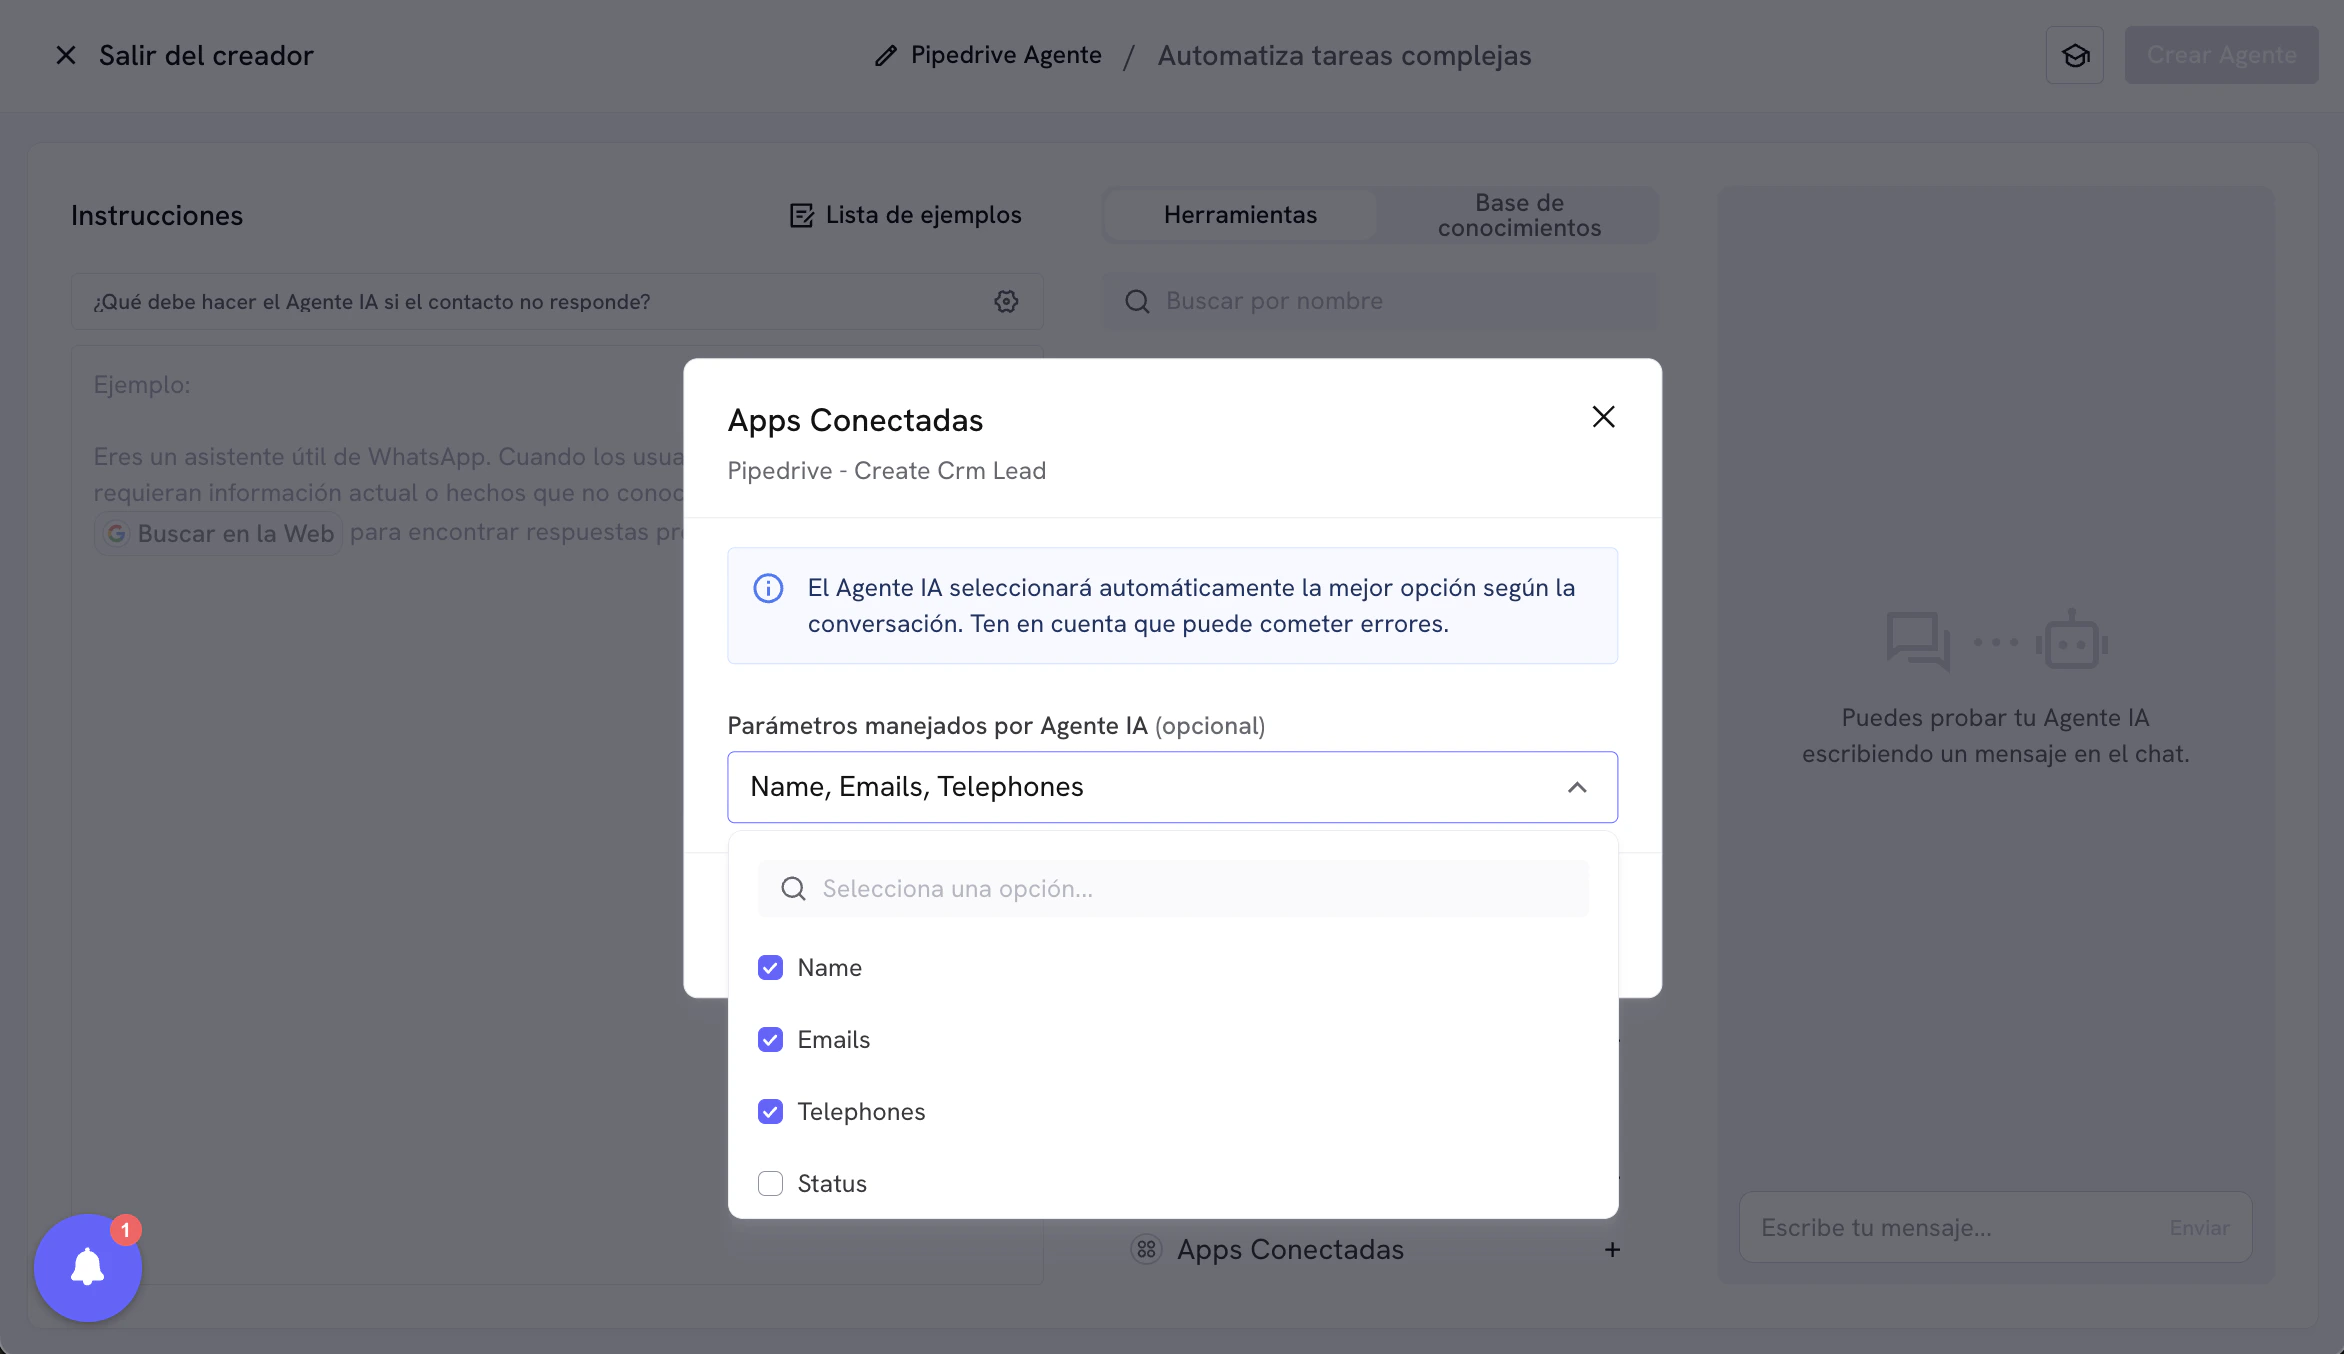
Task: Add a connected app with the plus icon
Action: click(1612, 1249)
